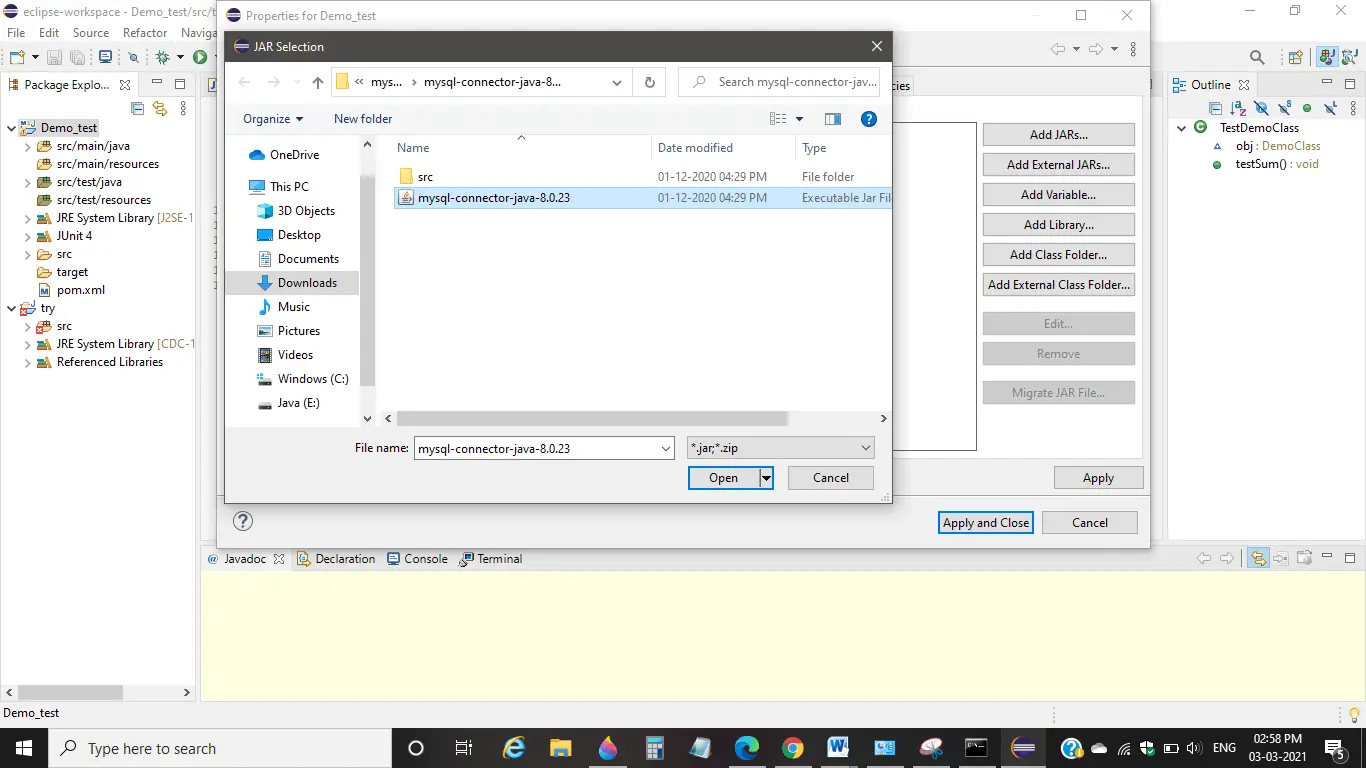
Task: Expand the src/main/java tree node
Action: (28, 146)
